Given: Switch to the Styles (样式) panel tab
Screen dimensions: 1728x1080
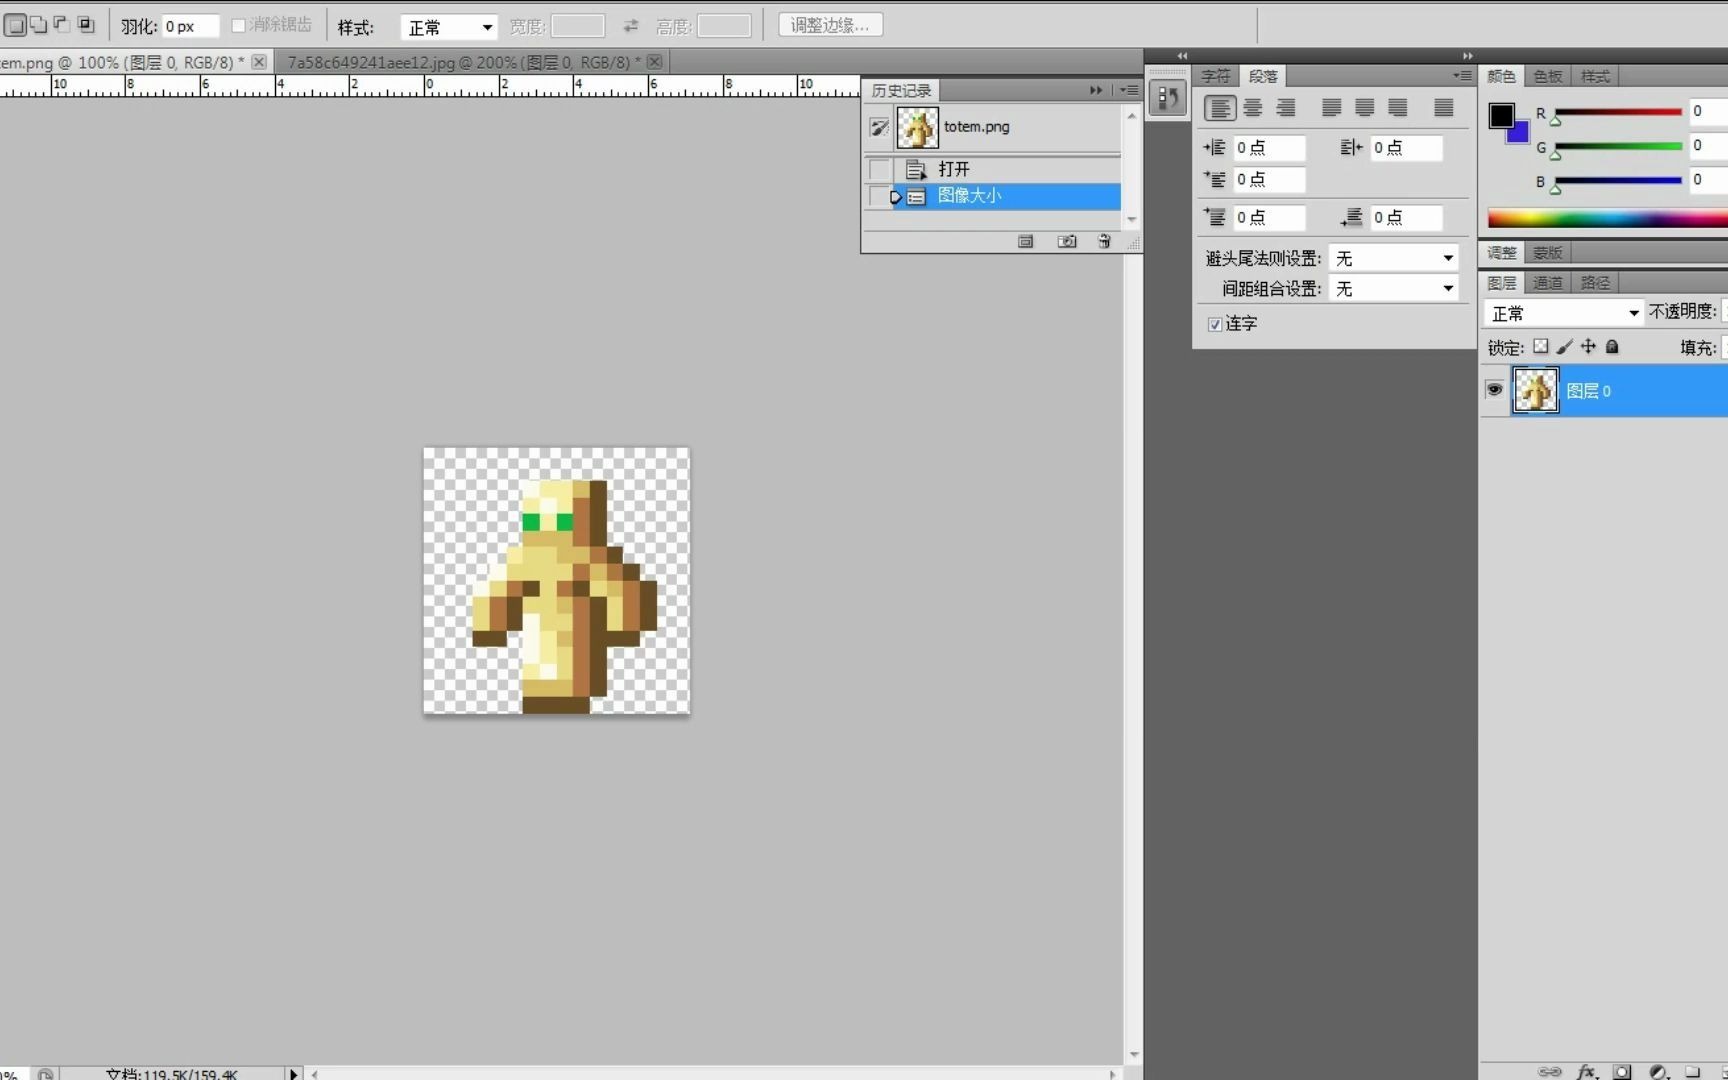Looking at the screenshot, I should [x=1594, y=76].
